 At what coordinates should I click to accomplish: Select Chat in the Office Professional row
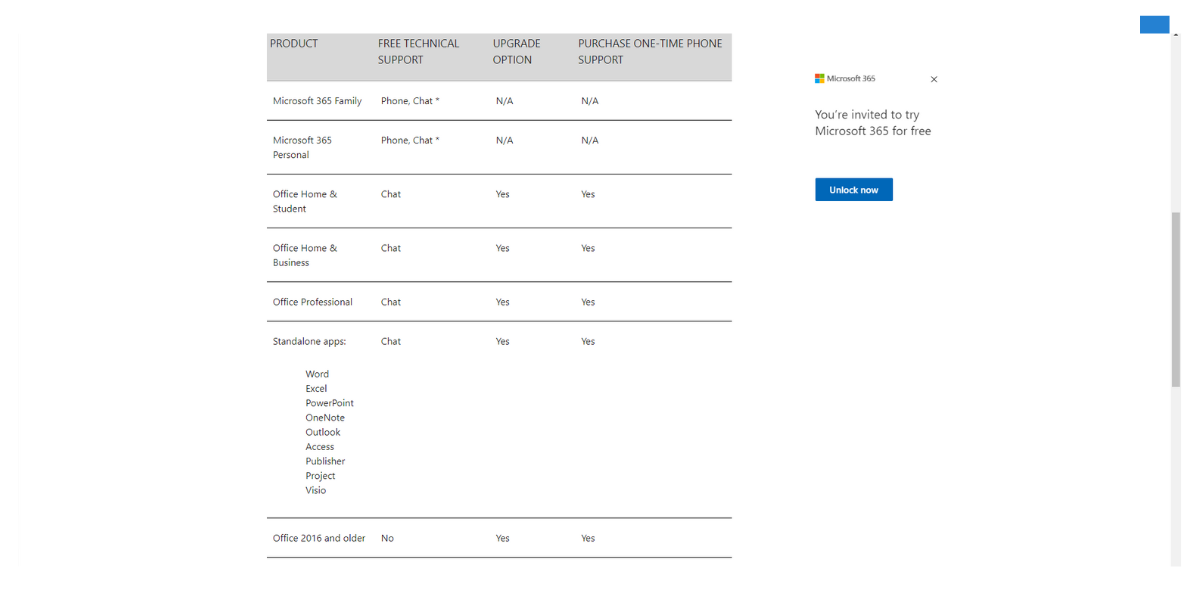[391, 302]
